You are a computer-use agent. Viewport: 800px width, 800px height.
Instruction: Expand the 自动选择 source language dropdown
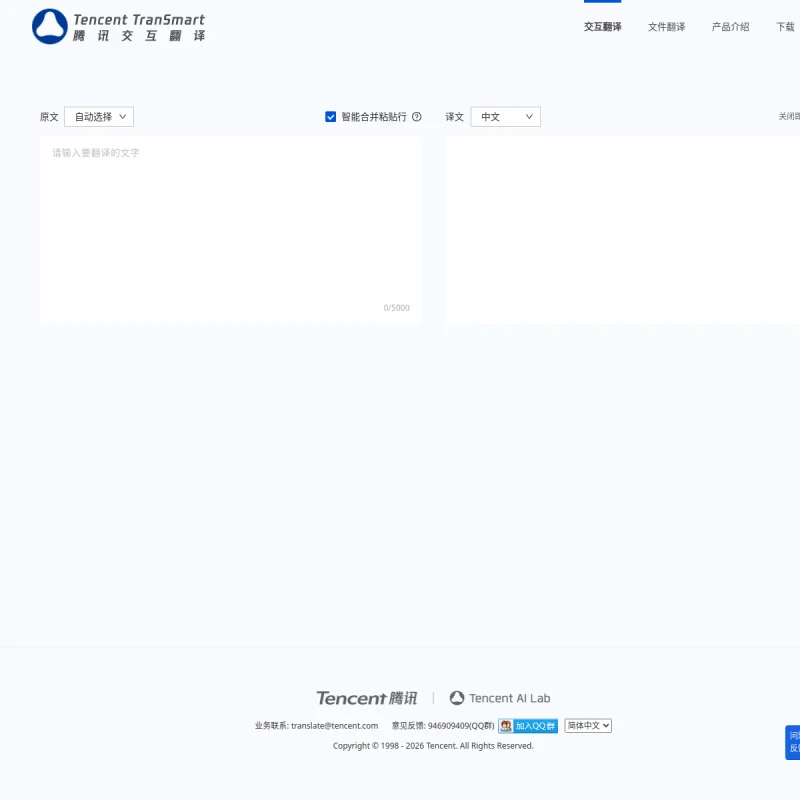coord(99,117)
